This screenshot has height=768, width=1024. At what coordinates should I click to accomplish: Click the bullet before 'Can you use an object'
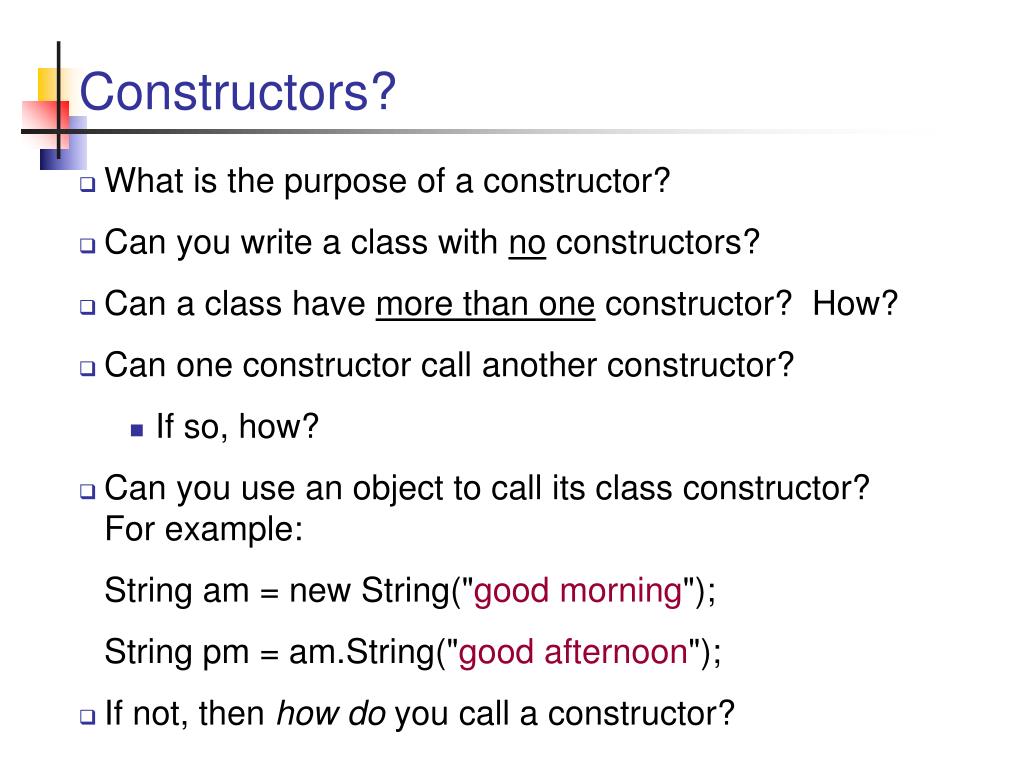coord(88,491)
